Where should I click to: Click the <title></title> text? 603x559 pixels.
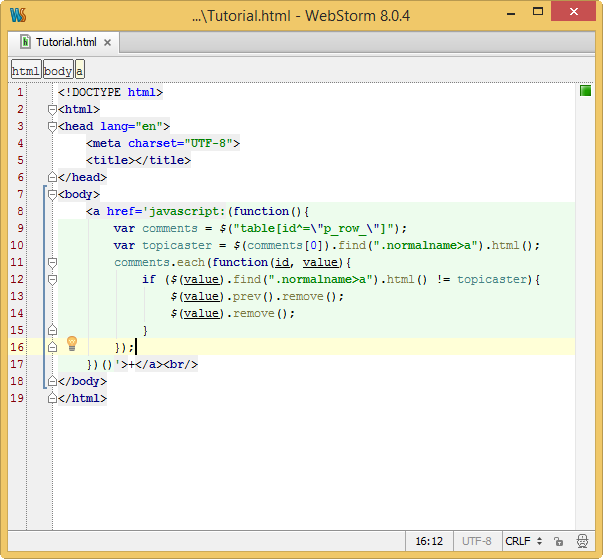coord(138,160)
